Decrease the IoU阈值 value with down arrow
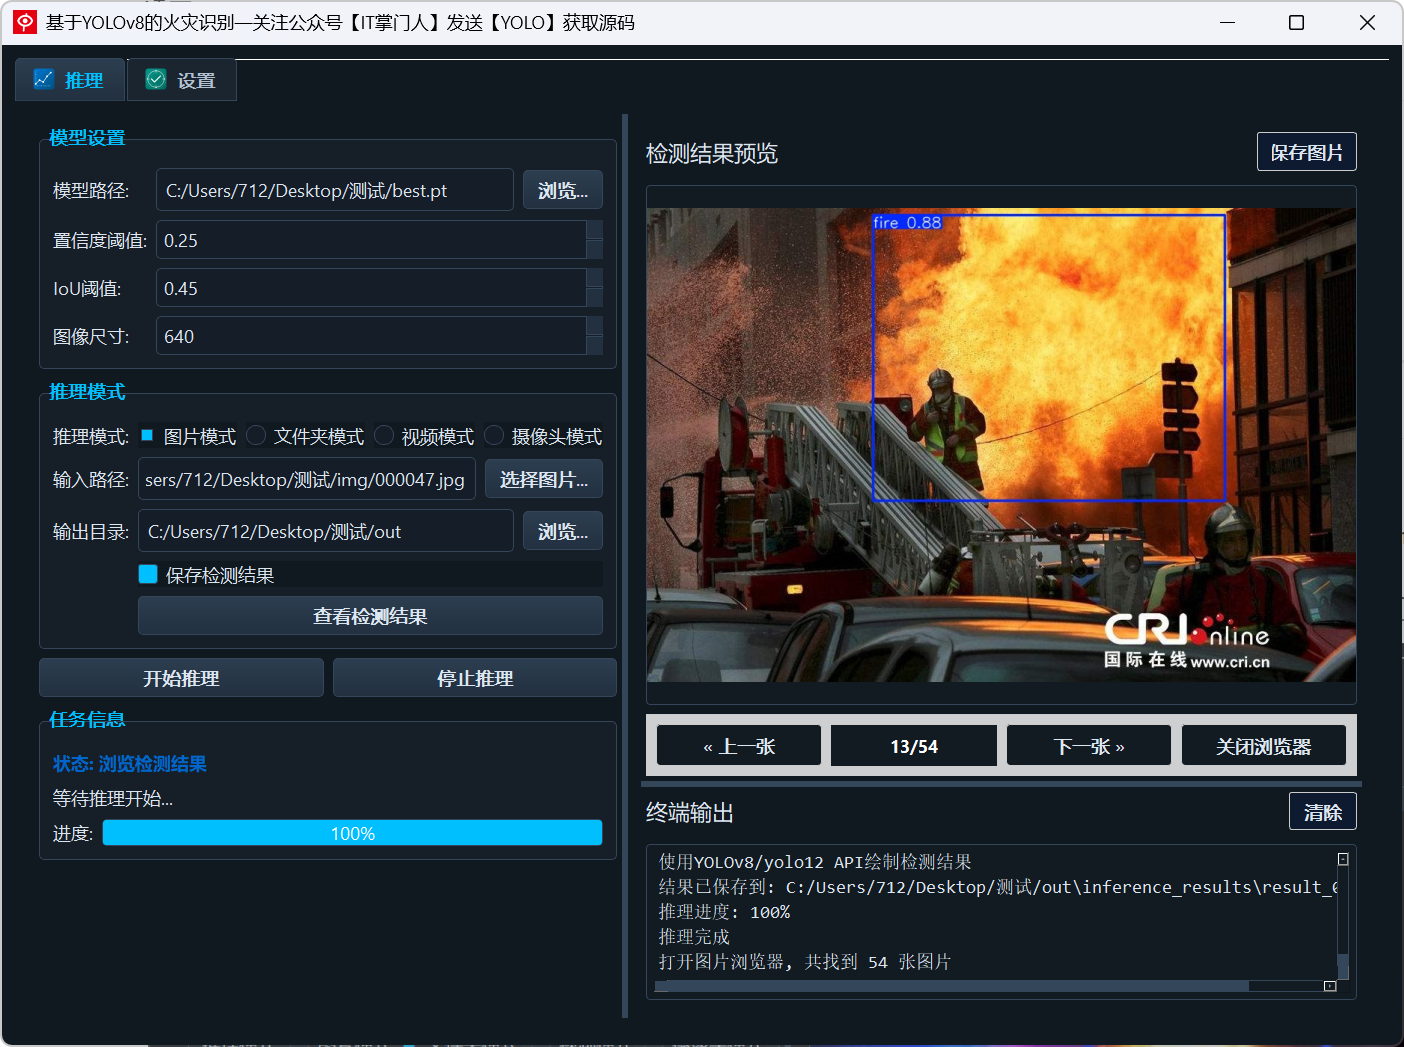The image size is (1404, 1047). [x=595, y=297]
